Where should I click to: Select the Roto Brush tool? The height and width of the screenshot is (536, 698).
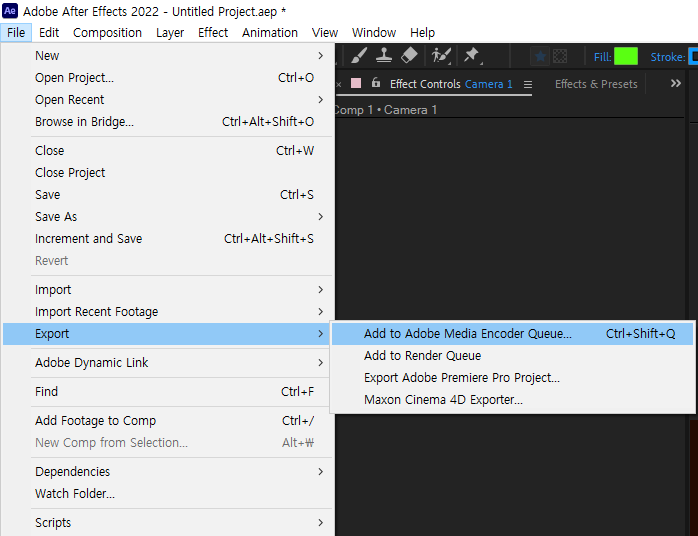(x=441, y=56)
